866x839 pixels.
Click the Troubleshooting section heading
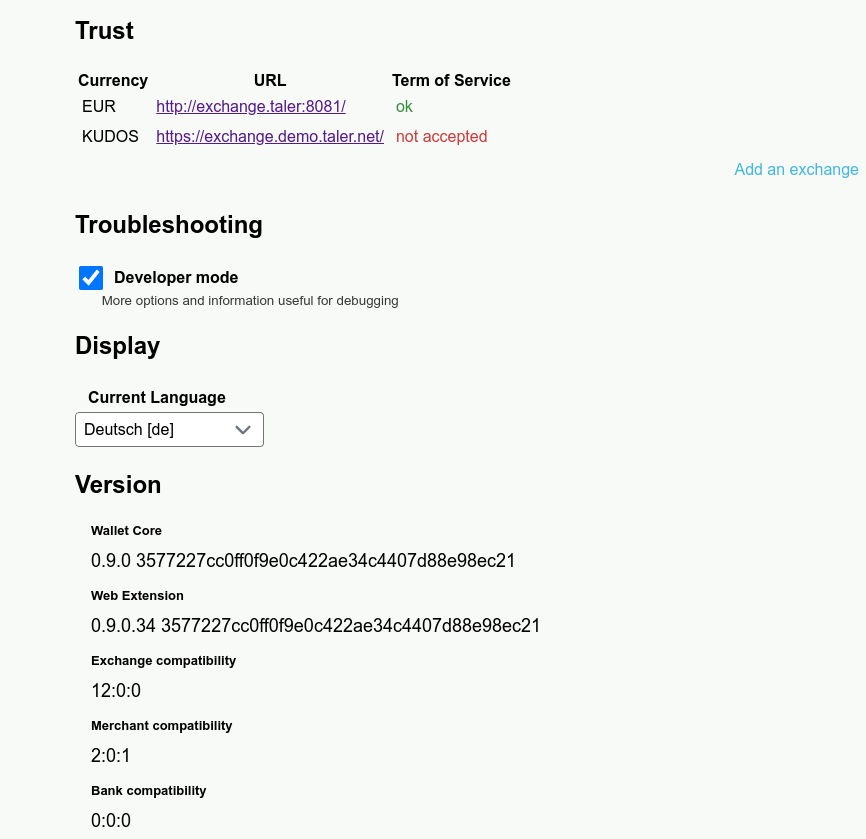click(x=169, y=225)
